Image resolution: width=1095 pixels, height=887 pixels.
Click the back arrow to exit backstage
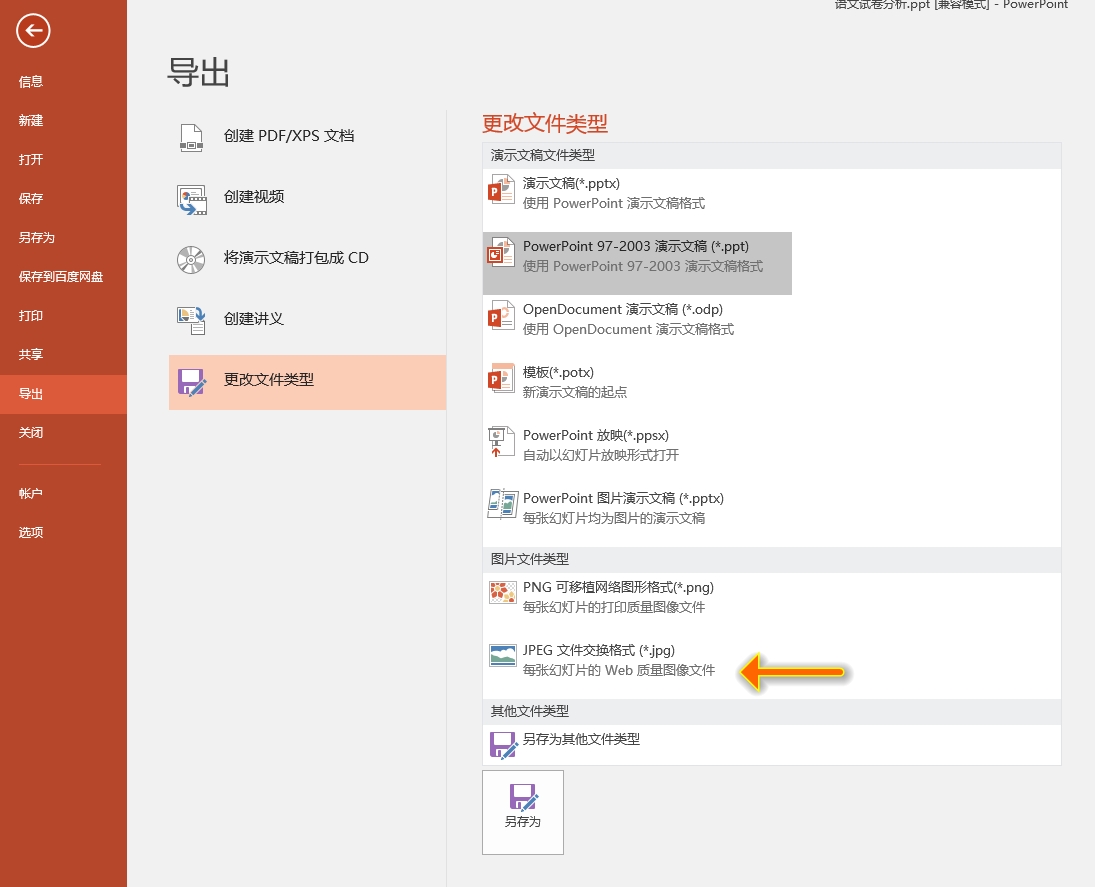pyautogui.click(x=33, y=31)
